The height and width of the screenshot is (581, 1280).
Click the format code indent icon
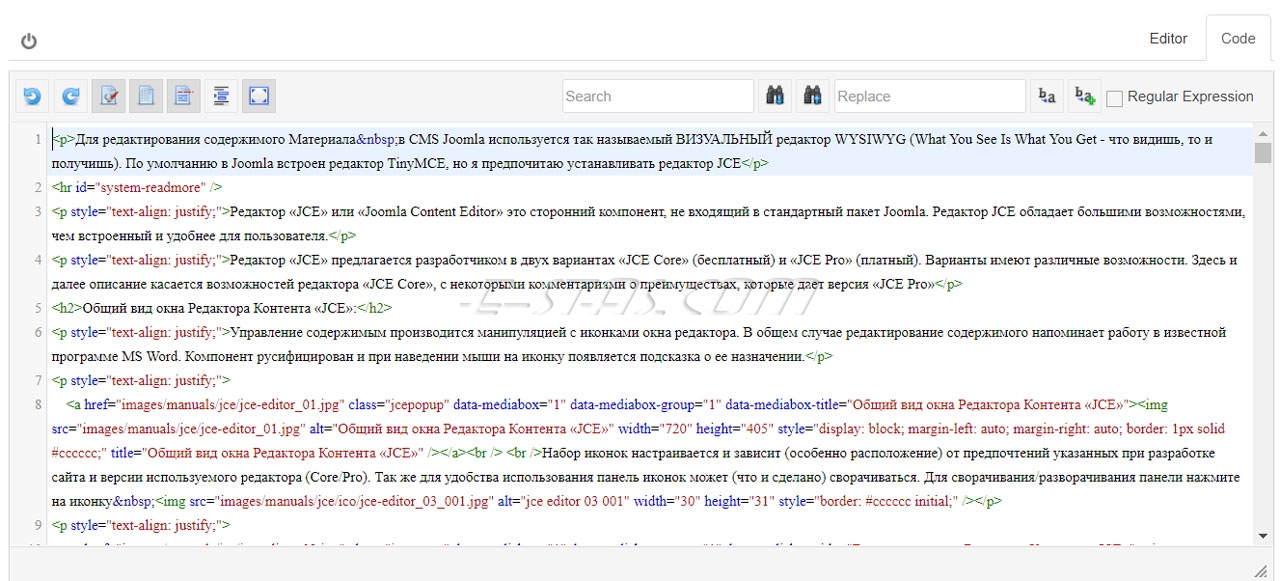[x=221, y=96]
